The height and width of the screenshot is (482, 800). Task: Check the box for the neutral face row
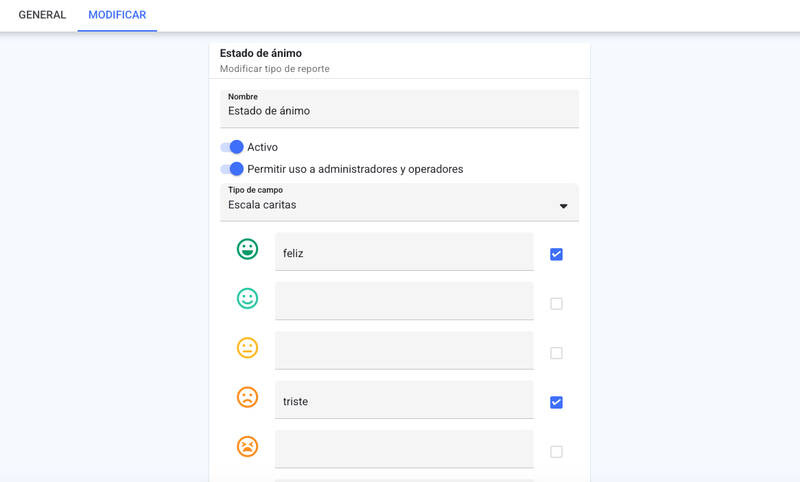[556, 353]
